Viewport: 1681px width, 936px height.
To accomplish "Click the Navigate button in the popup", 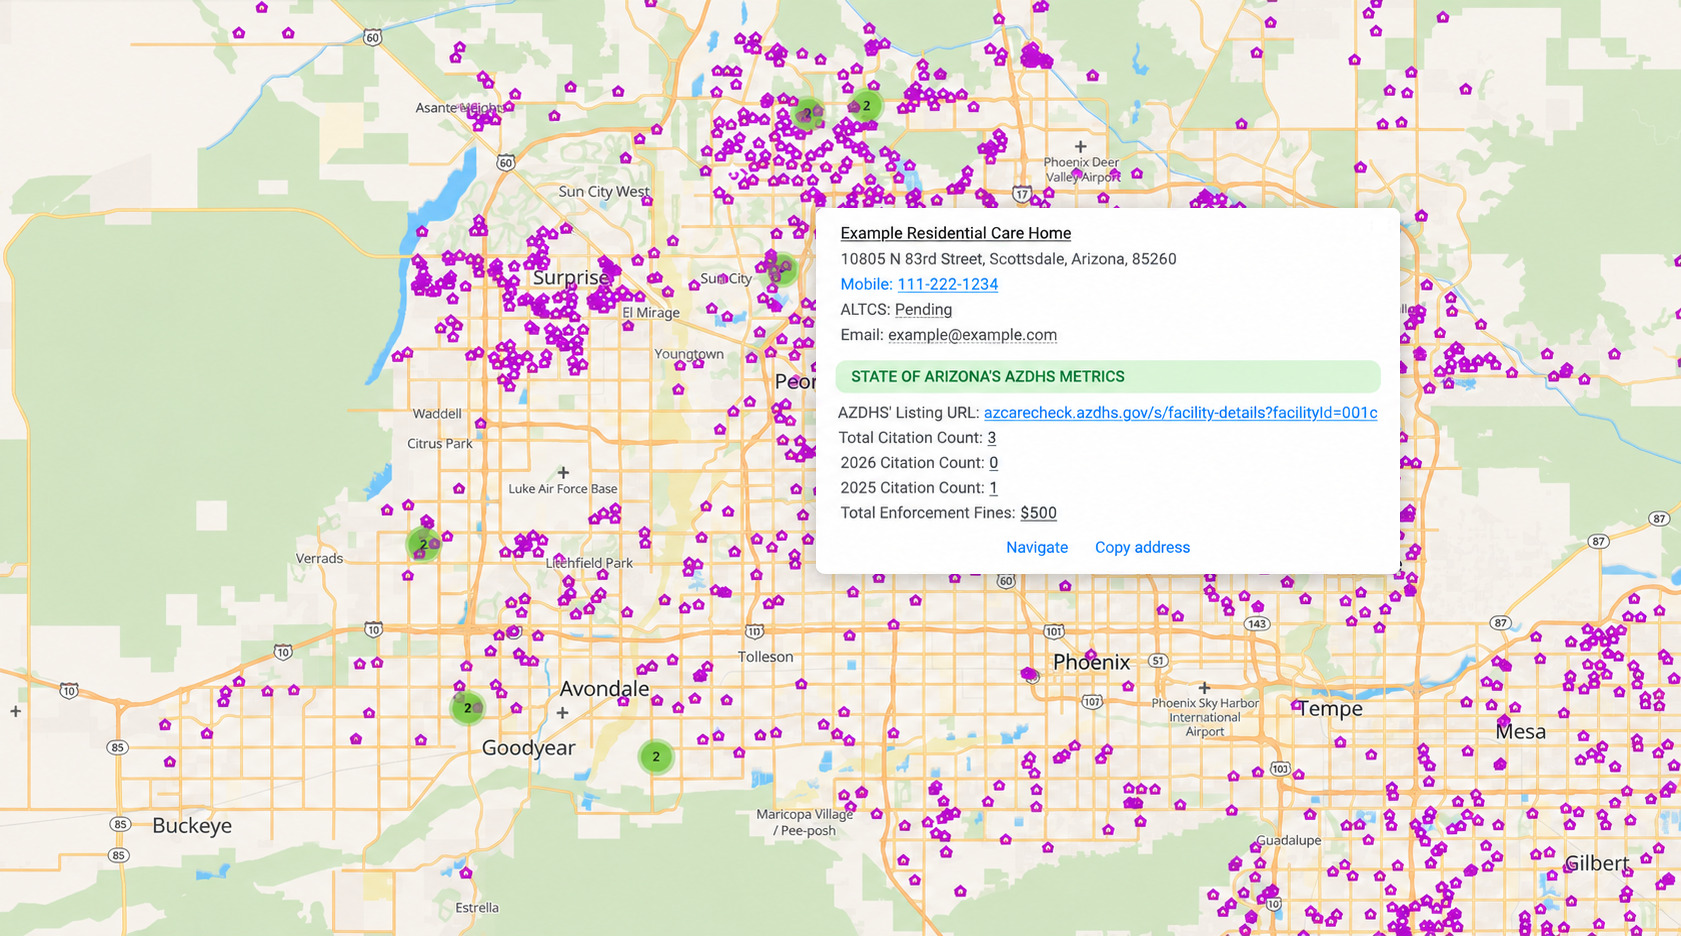I will click(1037, 547).
